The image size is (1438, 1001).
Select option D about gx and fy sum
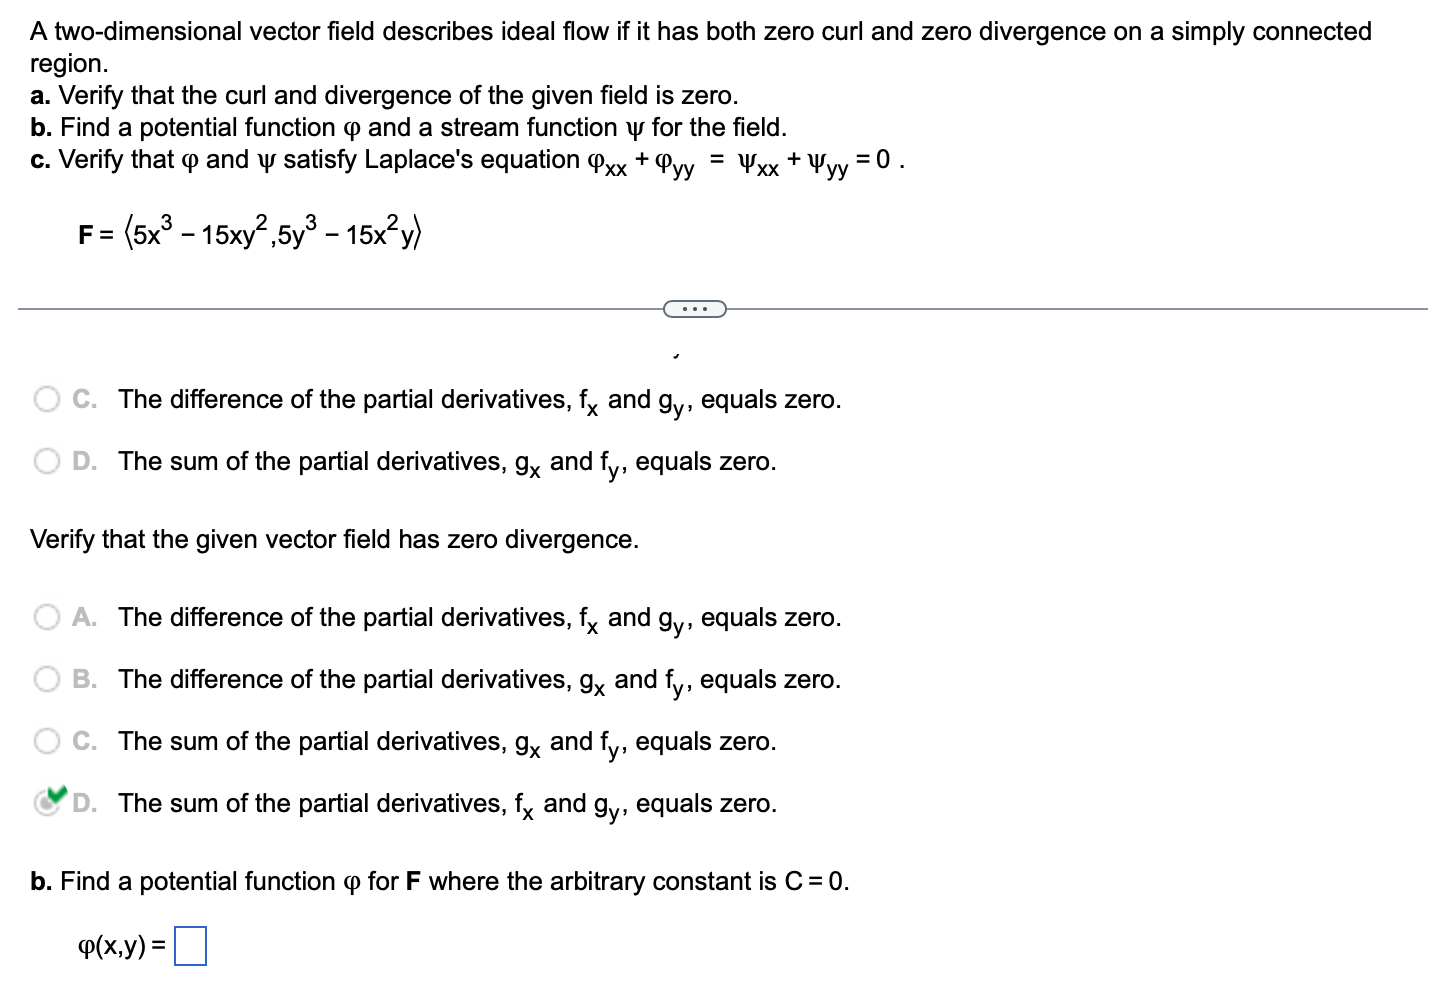tap(46, 460)
